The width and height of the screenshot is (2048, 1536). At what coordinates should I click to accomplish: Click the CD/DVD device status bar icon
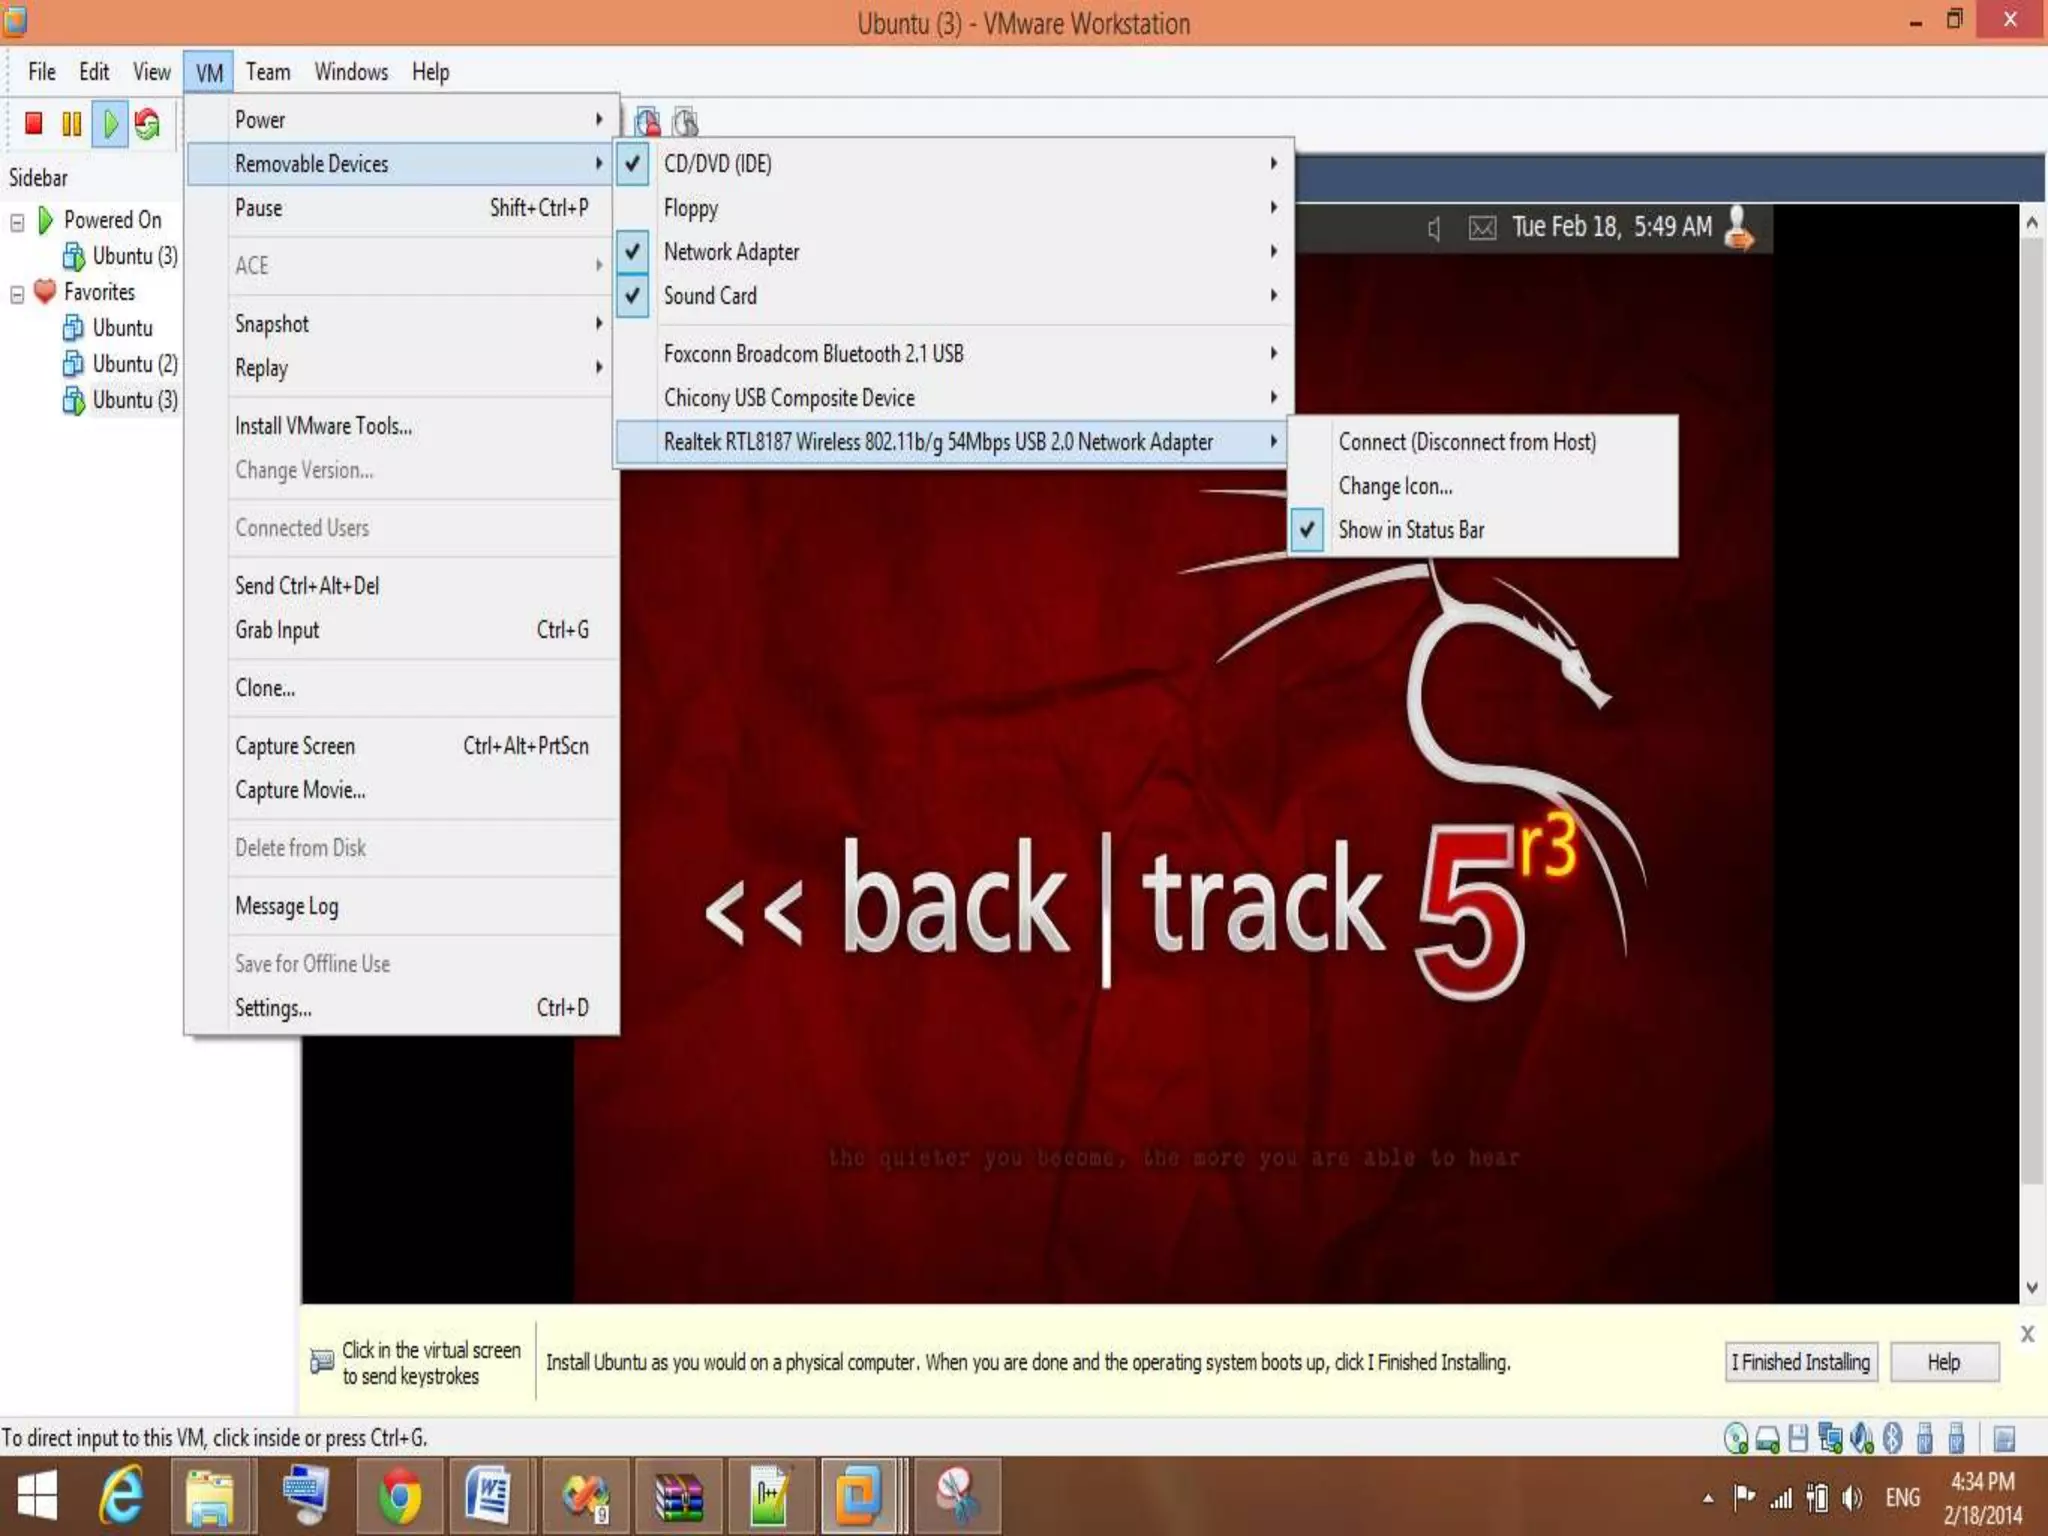[x=1736, y=1439]
